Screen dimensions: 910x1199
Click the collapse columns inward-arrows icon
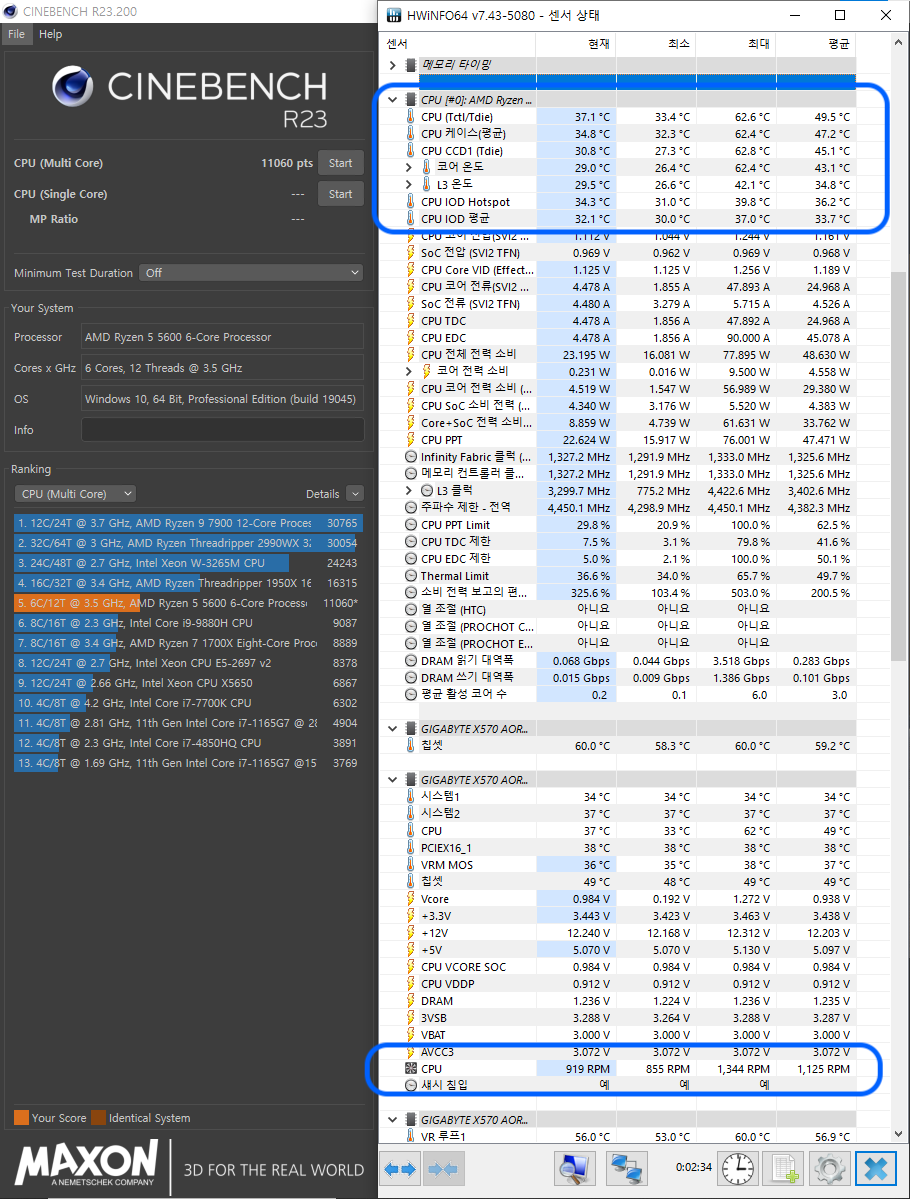443,1169
